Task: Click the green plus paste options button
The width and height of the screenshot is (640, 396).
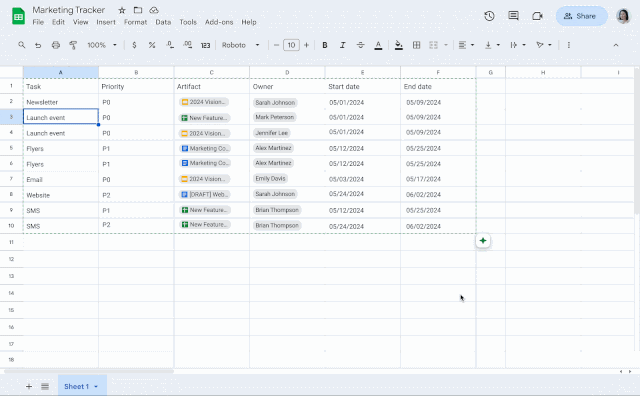Action: coord(483,240)
